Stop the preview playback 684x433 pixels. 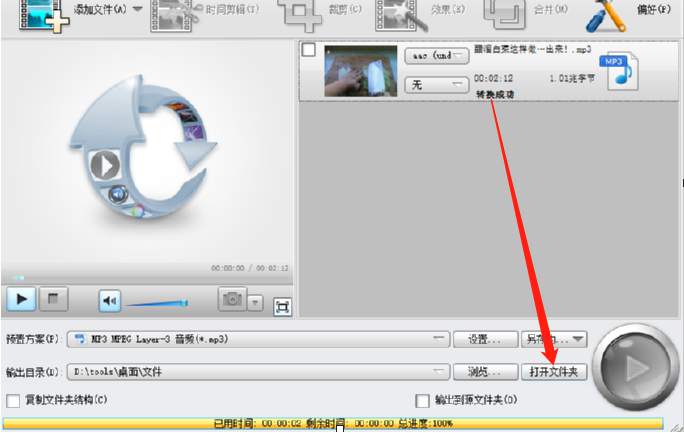53,299
